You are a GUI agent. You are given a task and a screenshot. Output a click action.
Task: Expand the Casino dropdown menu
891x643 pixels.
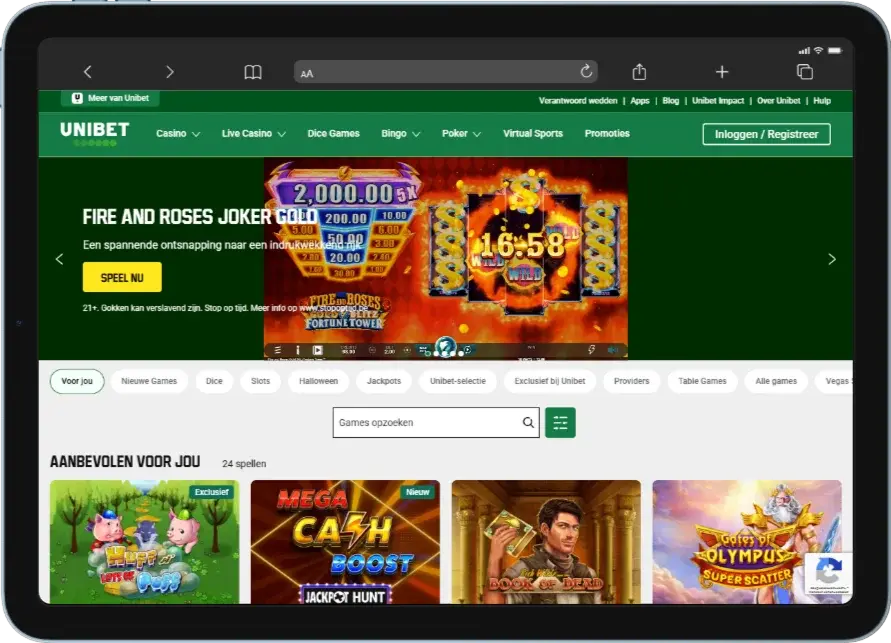click(x=176, y=132)
